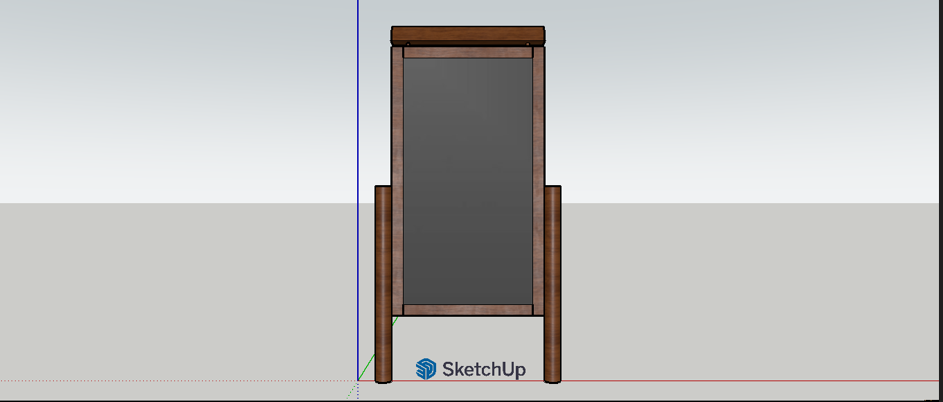Select the bottom horizontal frame rail

(468, 310)
